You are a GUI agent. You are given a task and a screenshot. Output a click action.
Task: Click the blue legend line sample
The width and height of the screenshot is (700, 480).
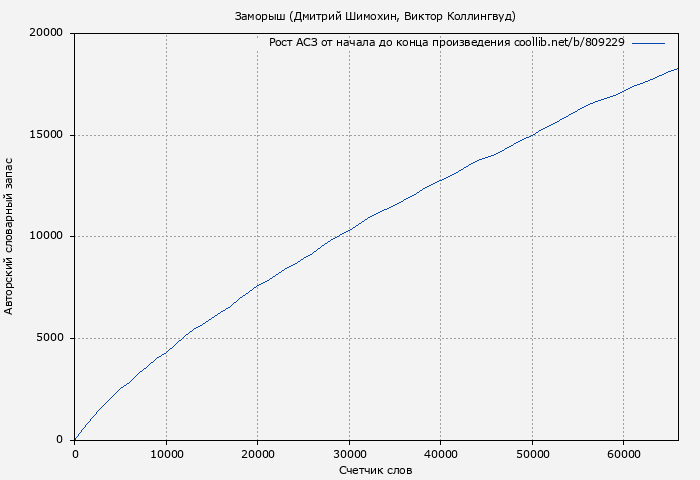[648, 43]
